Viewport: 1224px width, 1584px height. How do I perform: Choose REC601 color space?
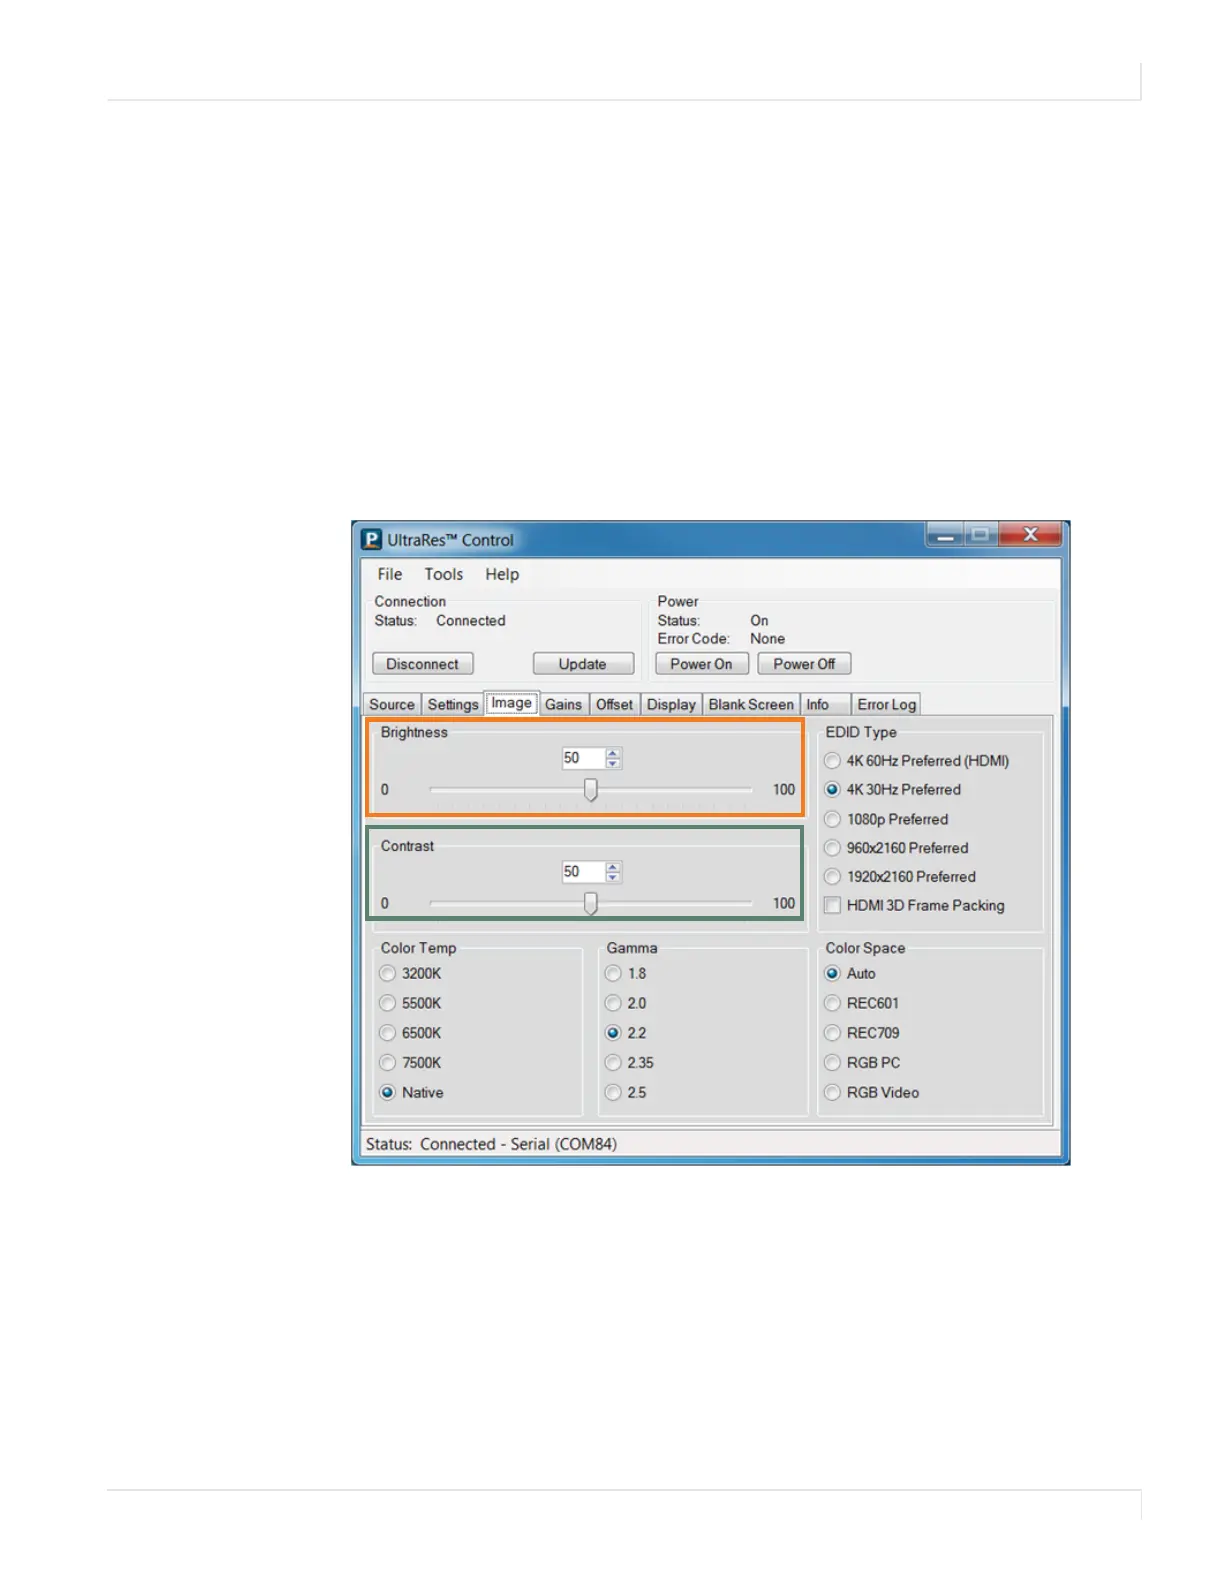pos(862,1004)
